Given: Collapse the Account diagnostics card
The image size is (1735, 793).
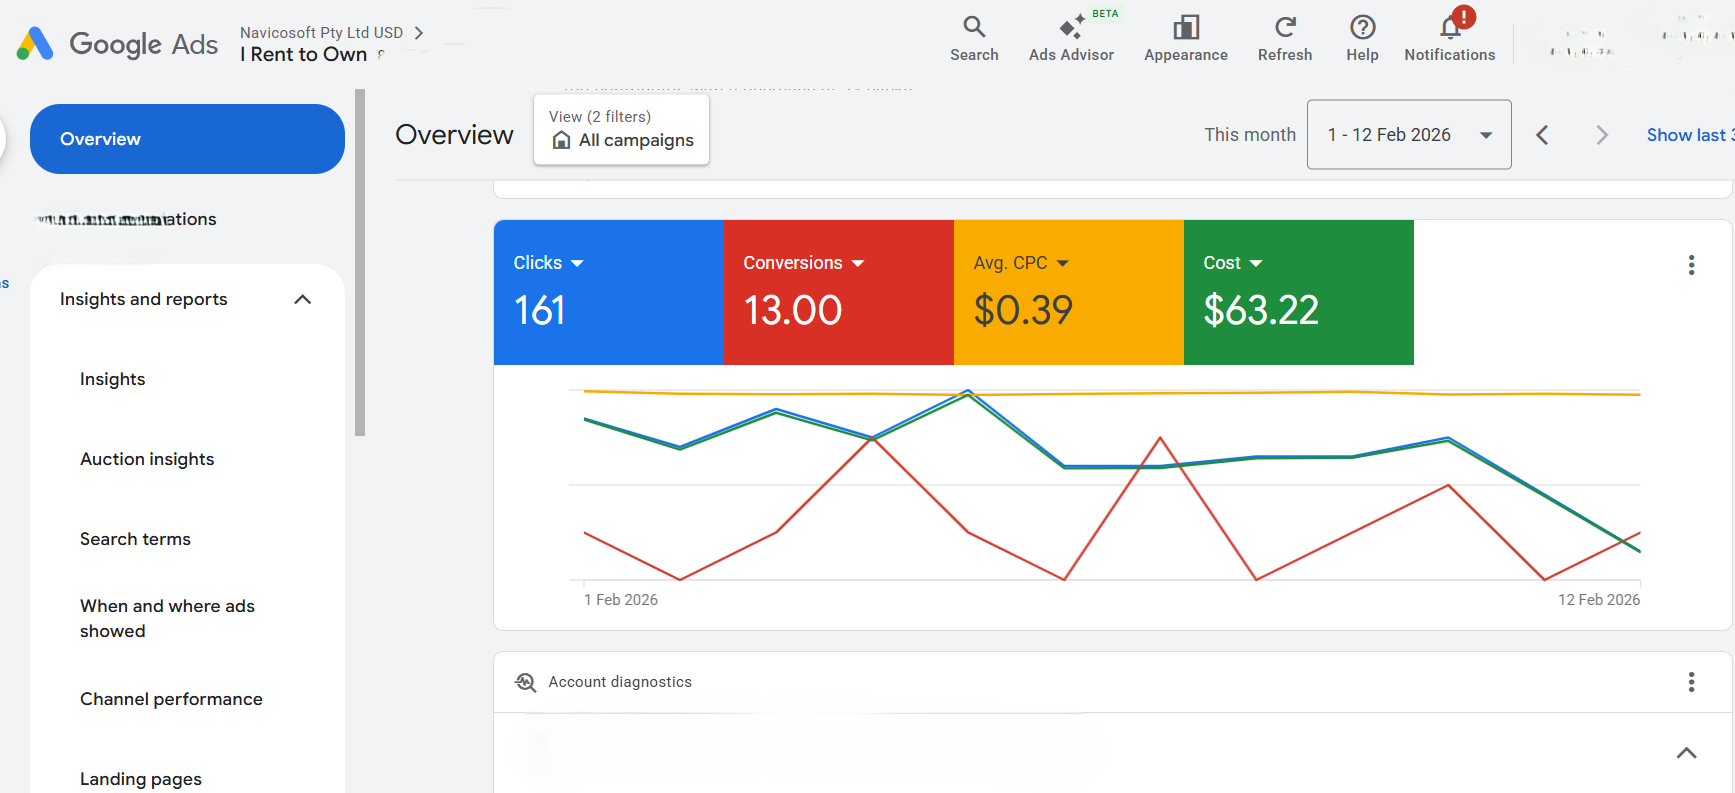Looking at the screenshot, I should [x=1686, y=753].
